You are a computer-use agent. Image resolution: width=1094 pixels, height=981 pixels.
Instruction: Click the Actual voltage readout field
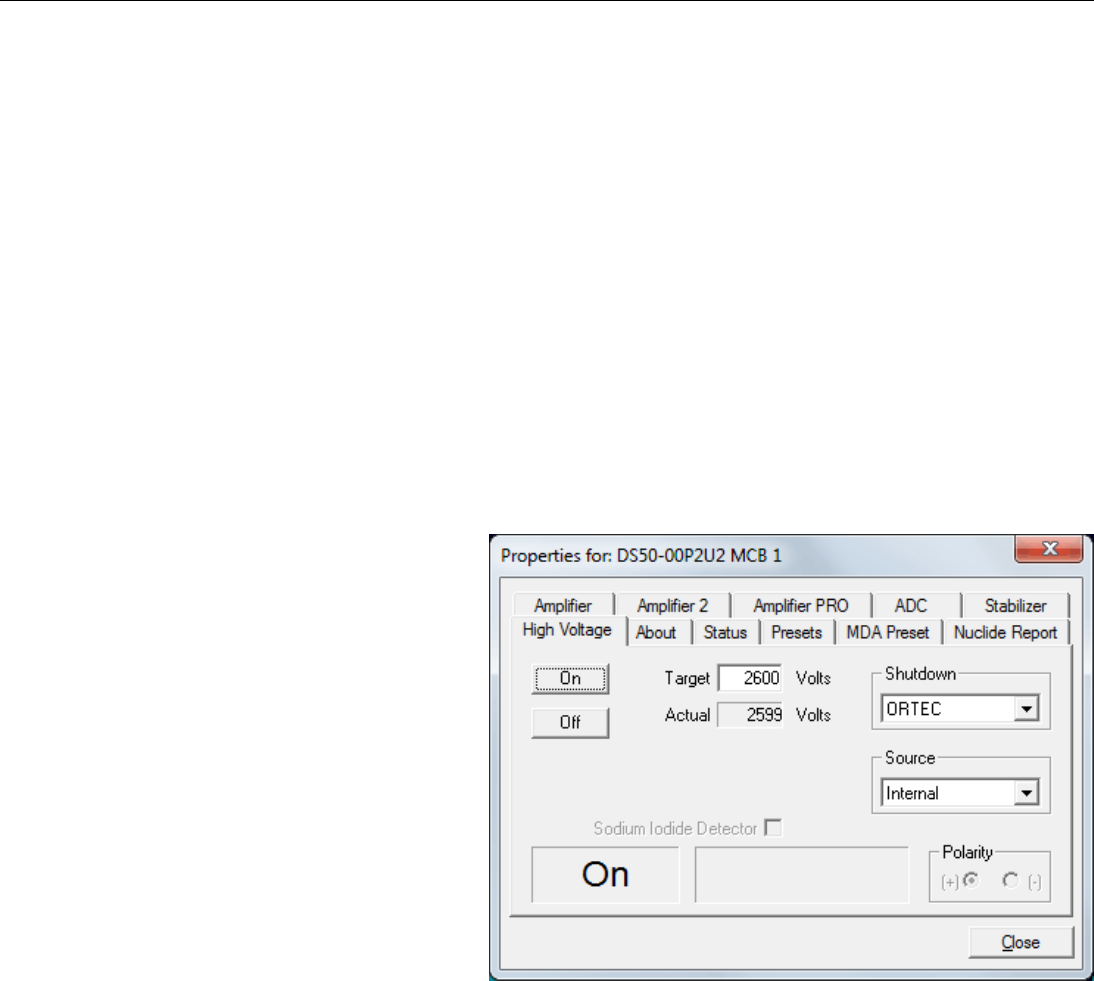(750, 715)
